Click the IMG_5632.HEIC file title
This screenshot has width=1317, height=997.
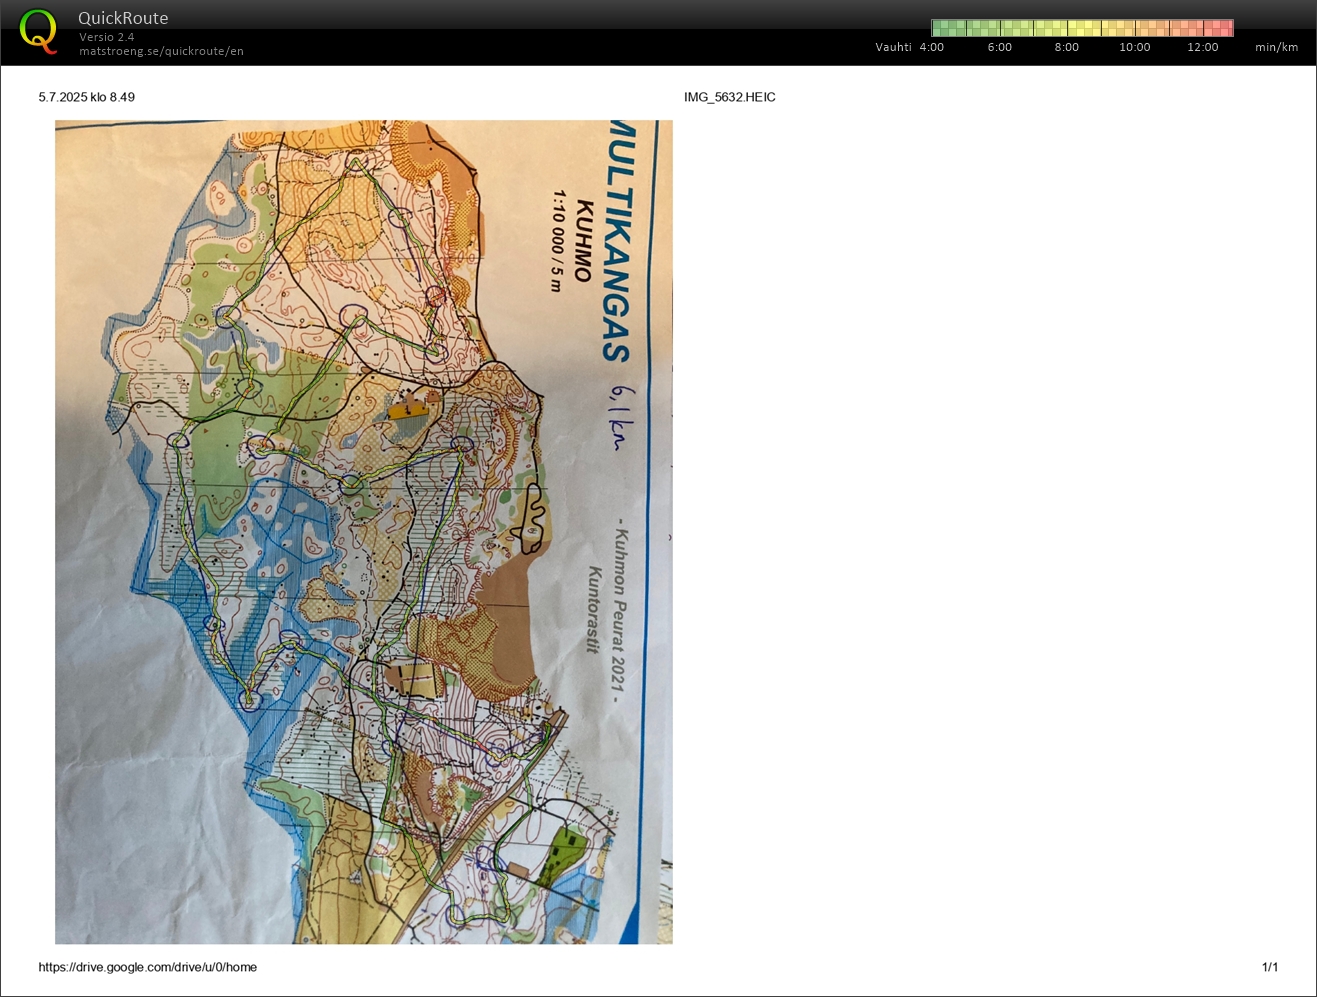[x=729, y=97]
